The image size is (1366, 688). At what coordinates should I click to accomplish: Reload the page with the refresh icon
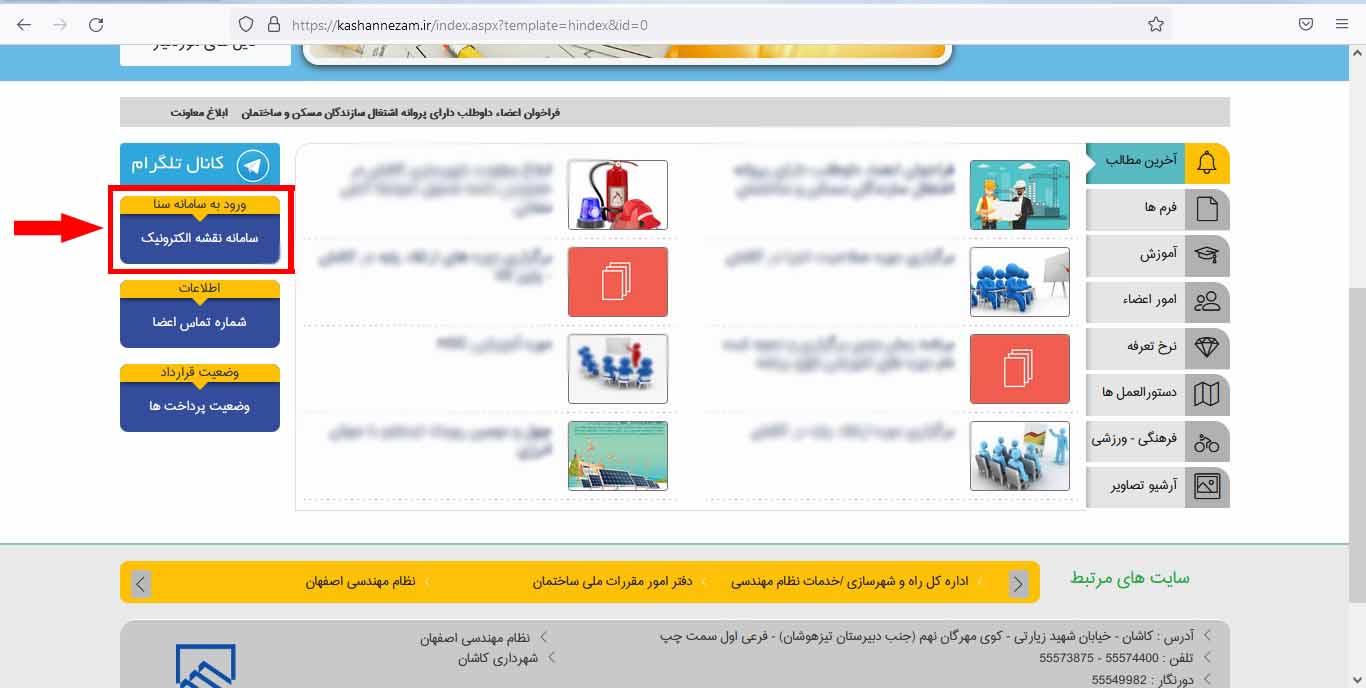(95, 23)
